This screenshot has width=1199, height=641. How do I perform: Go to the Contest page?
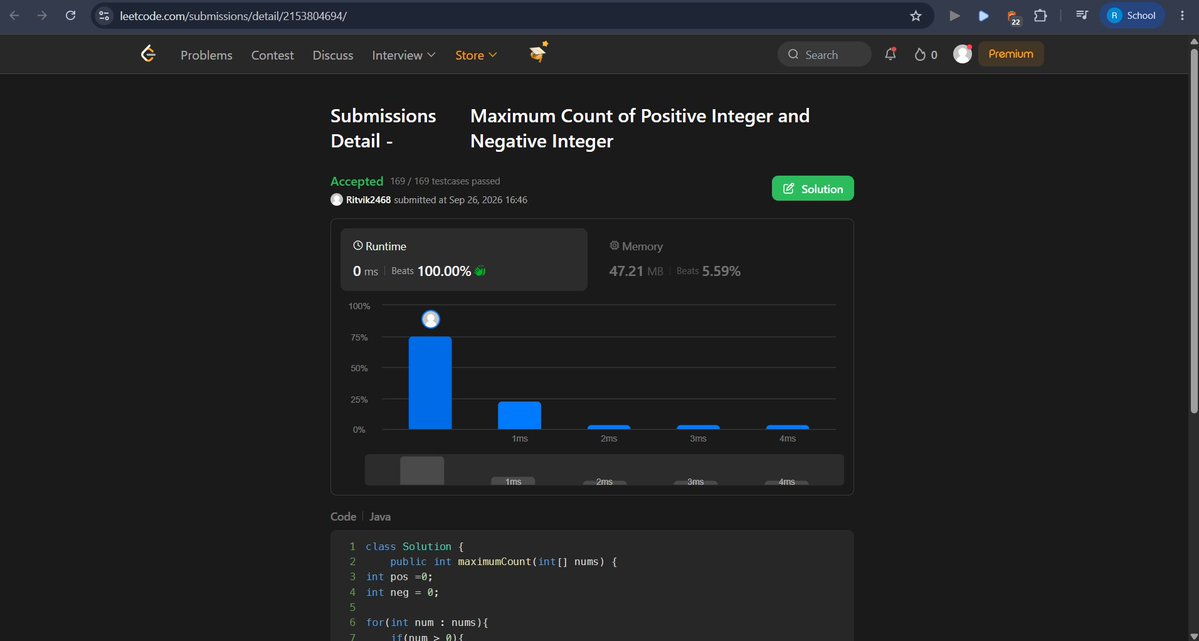click(x=272, y=55)
